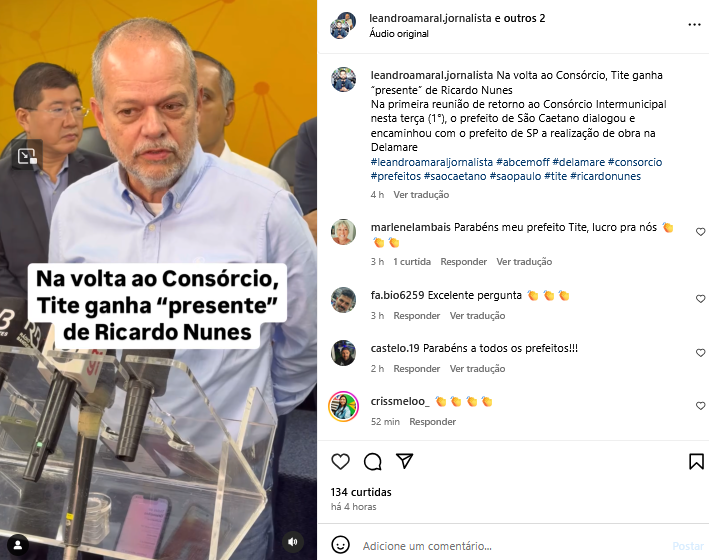The height and width of the screenshot is (560, 709).
Task: Like marlenelambais comment heart
Action: click(700, 232)
